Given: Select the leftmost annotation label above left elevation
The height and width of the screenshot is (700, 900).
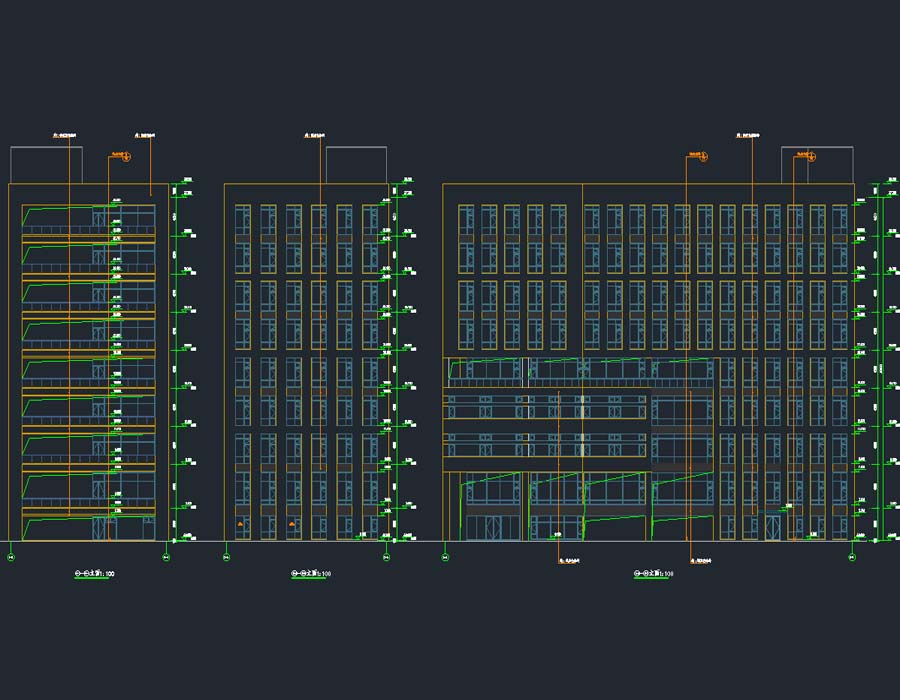Looking at the screenshot, I should tap(65, 133).
